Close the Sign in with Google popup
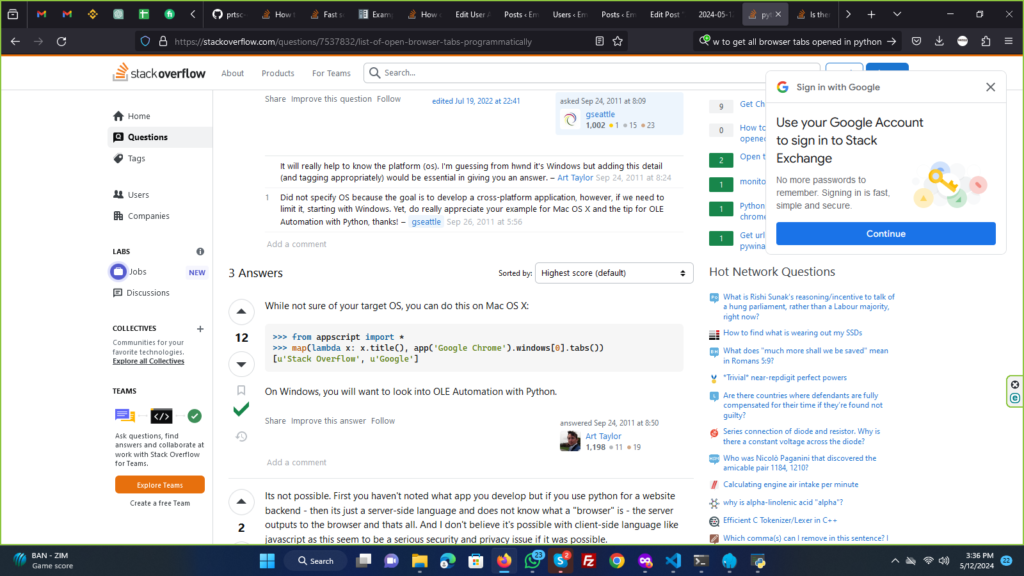The height and width of the screenshot is (576, 1024). coord(990,87)
